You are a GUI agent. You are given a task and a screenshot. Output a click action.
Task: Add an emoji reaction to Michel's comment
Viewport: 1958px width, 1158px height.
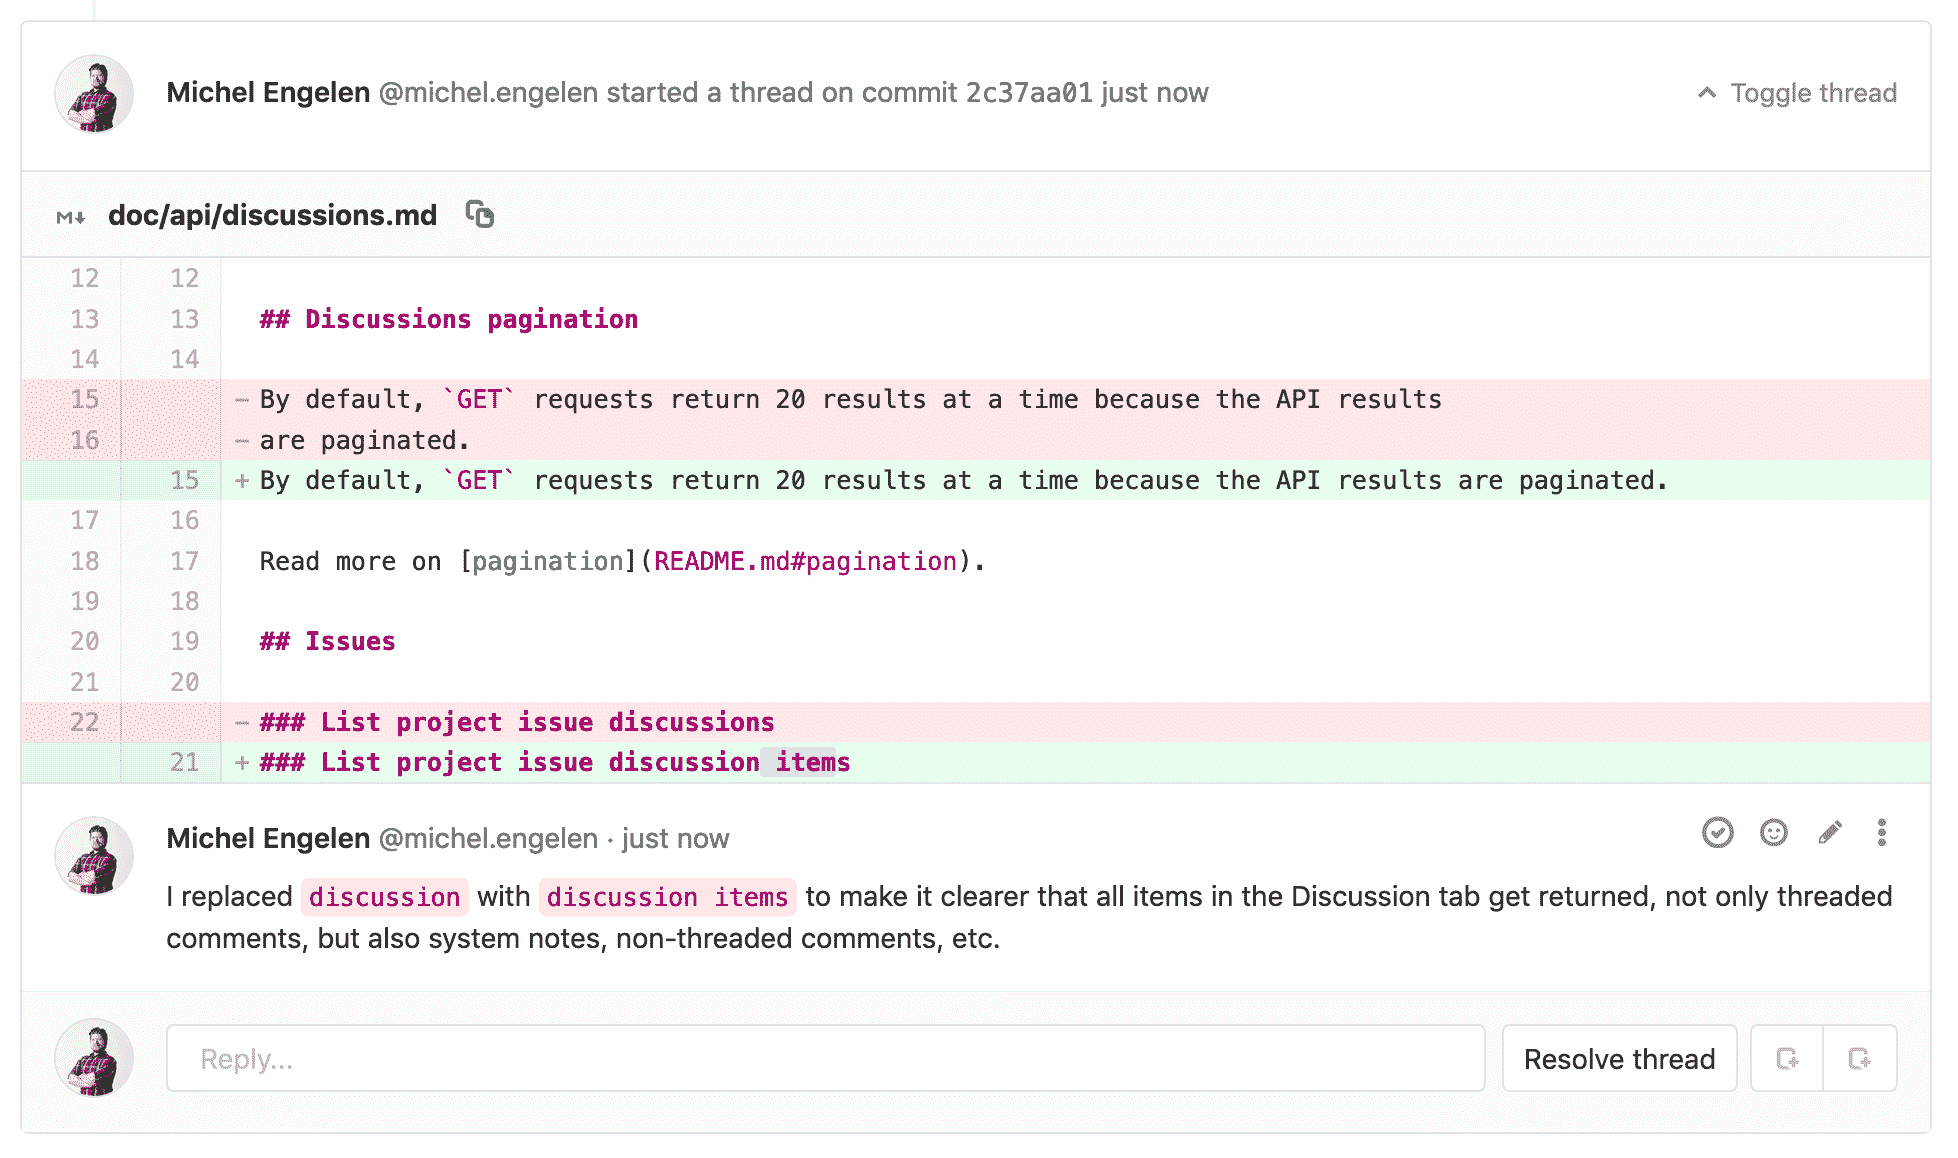pos(1773,832)
